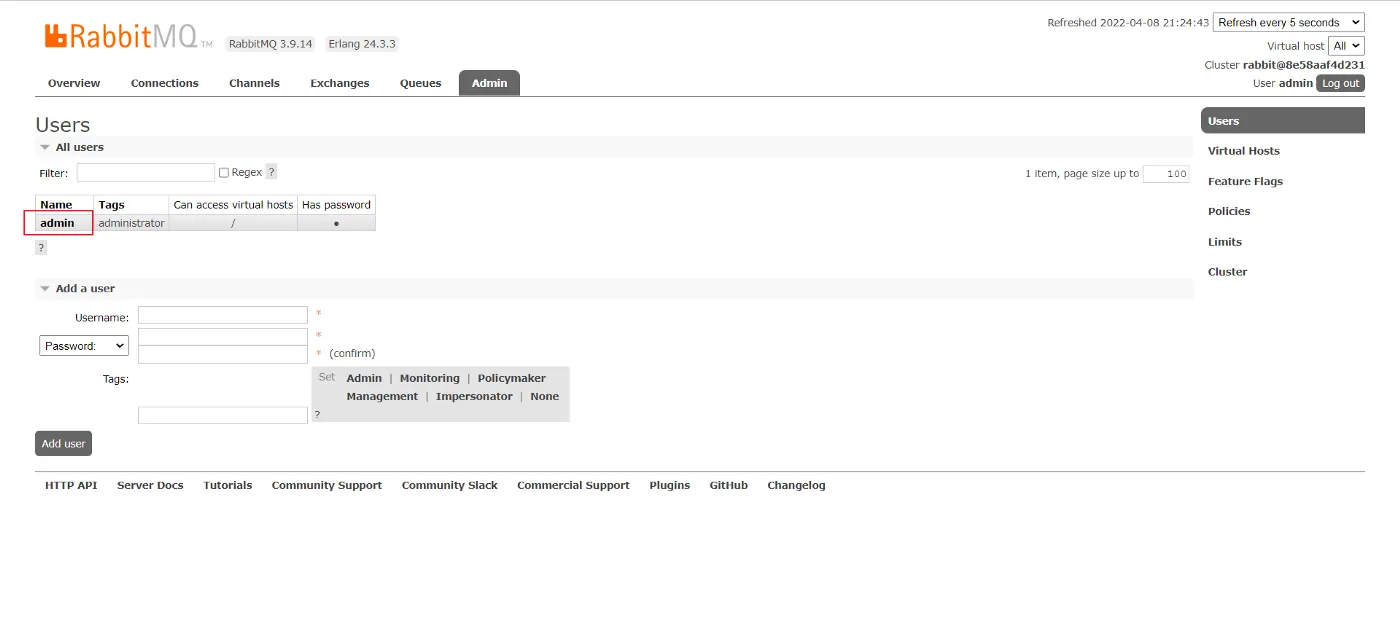Viewport: 1400px width, 644px height.
Task: Open the Connections tab
Action: tap(165, 83)
